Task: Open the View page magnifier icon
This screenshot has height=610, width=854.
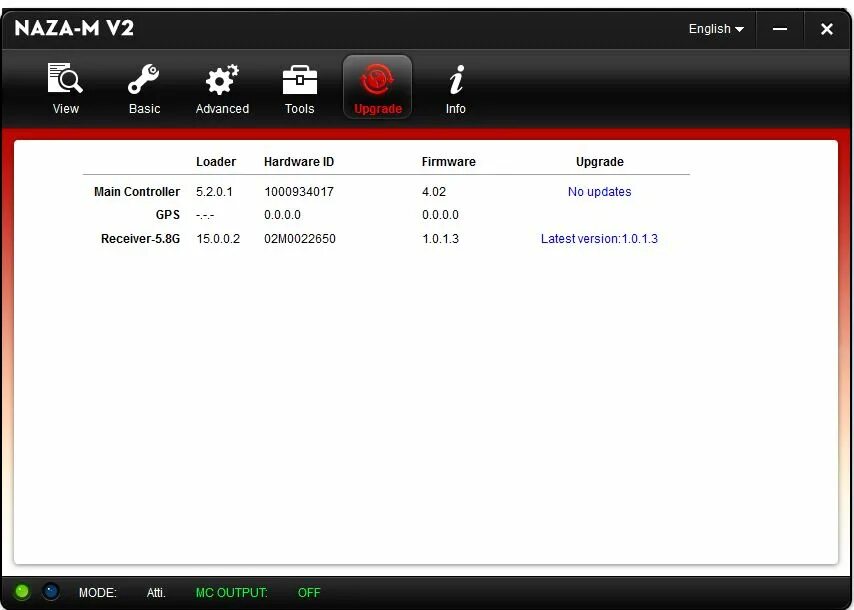Action: point(65,78)
